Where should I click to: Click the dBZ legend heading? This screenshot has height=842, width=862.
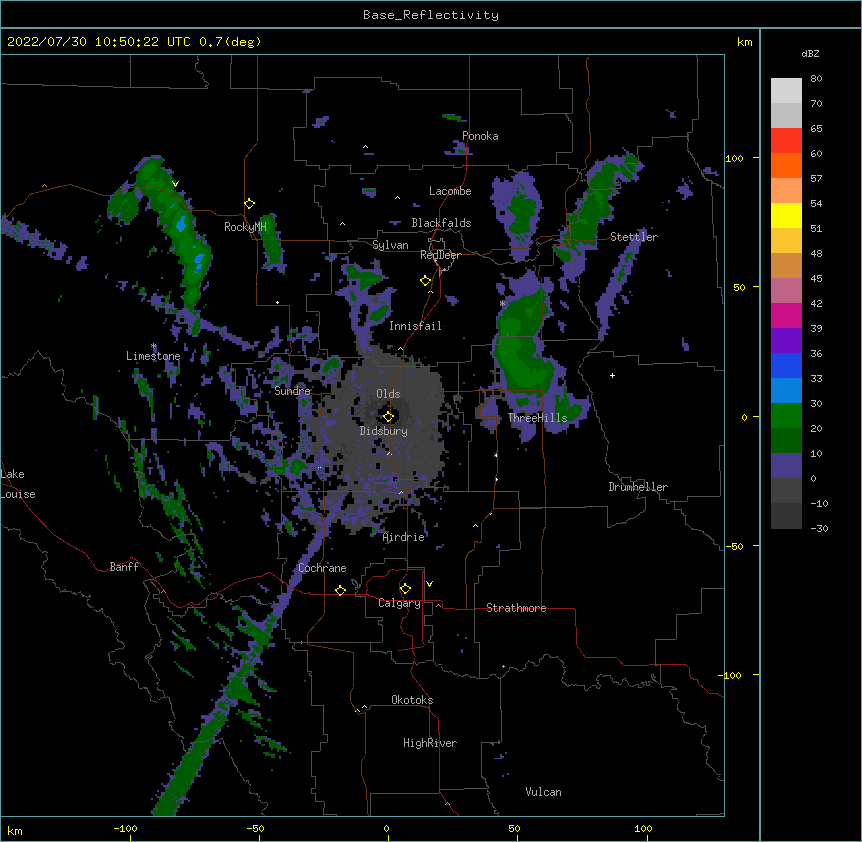810,53
